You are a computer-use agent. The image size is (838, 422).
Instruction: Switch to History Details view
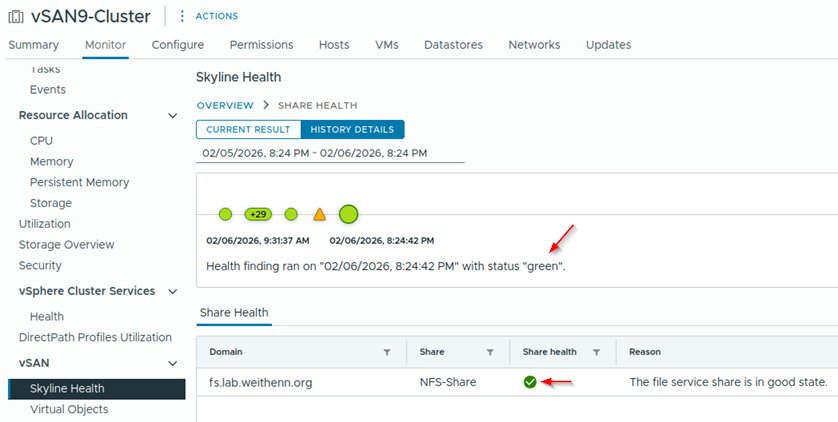click(352, 129)
